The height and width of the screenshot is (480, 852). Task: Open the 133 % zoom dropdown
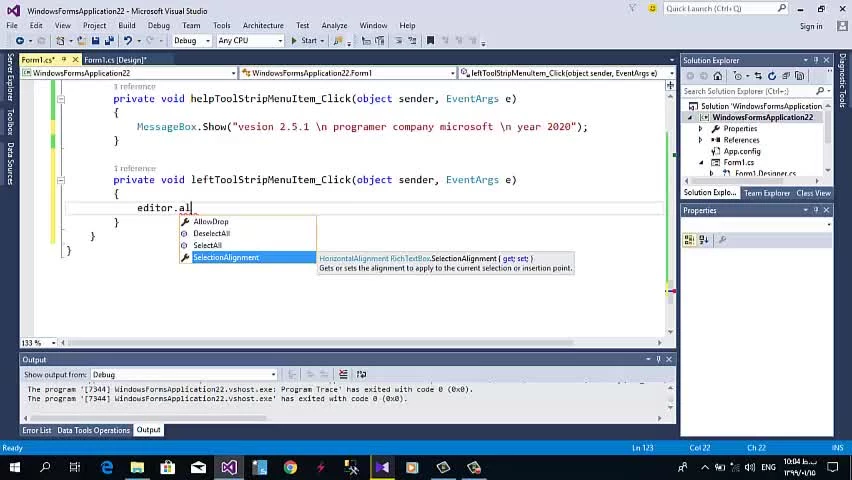53,343
